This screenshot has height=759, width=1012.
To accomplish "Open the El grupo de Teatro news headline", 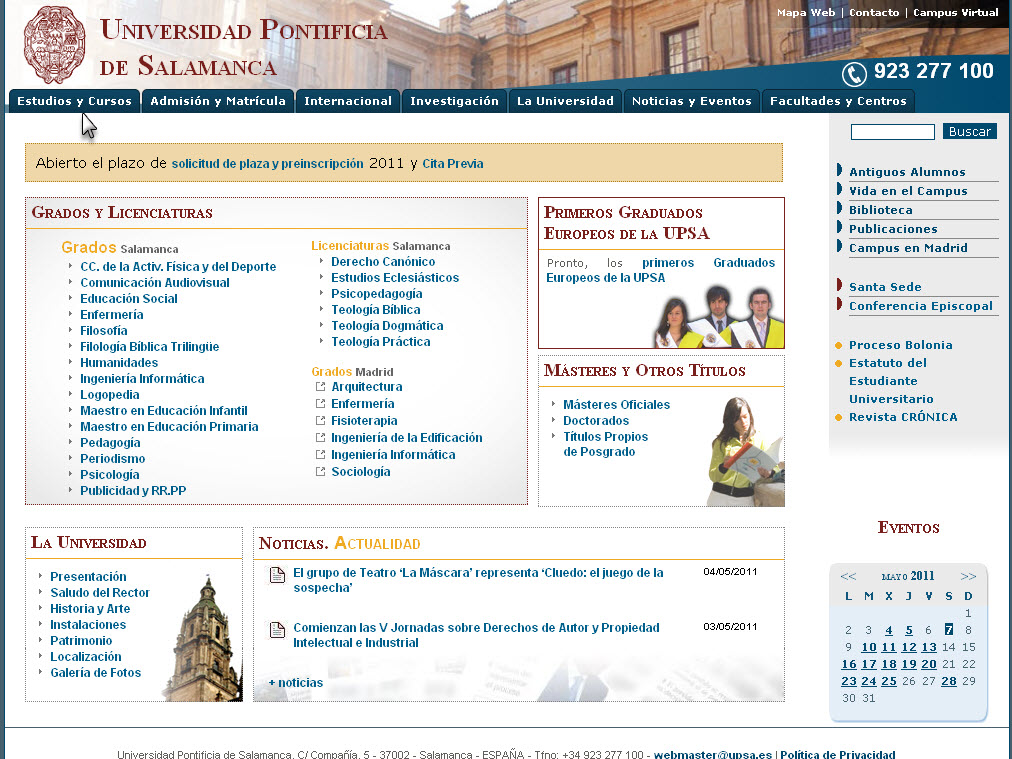I will tap(478, 580).
